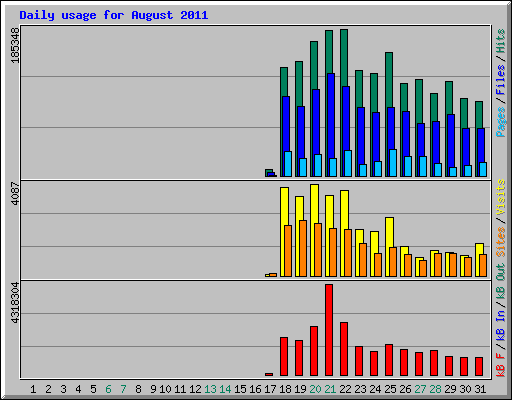
Task: Click the red kB bar for day 18
Action: coord(284,357)
